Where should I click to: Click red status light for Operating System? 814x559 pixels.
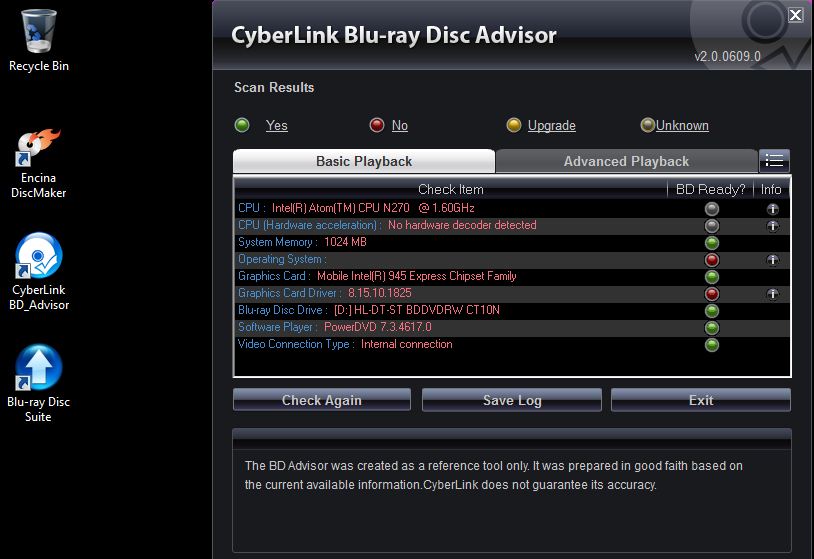tap(712, 260)
